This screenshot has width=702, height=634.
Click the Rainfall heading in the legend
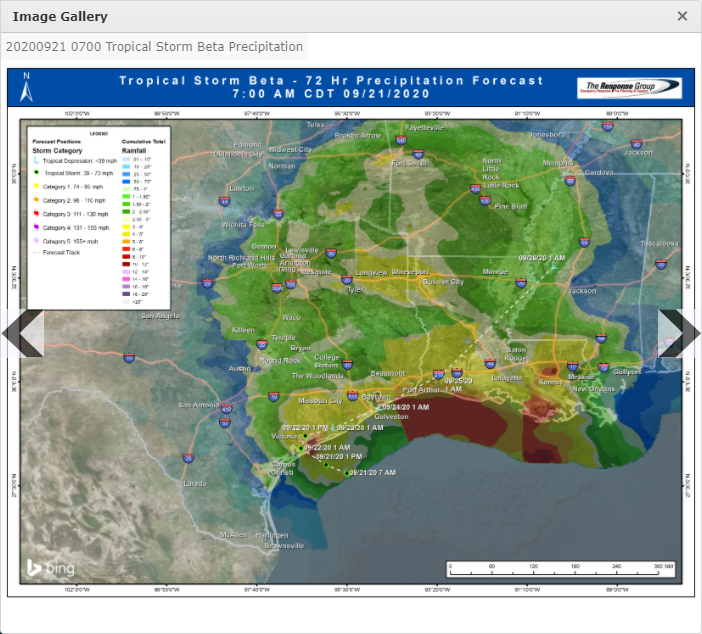point(134,150)
